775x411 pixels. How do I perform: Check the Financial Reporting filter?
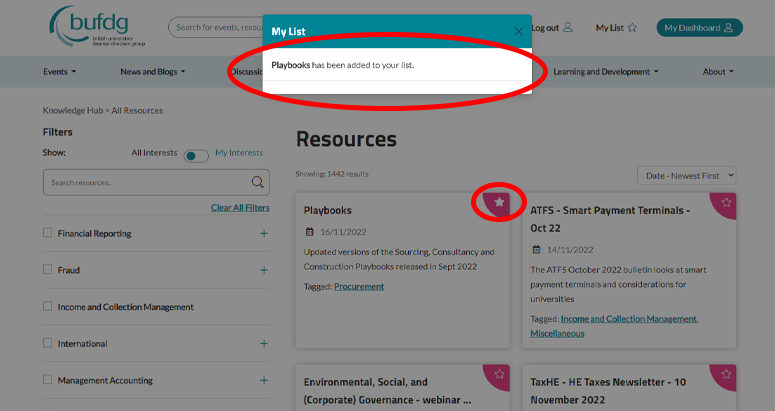48,233
